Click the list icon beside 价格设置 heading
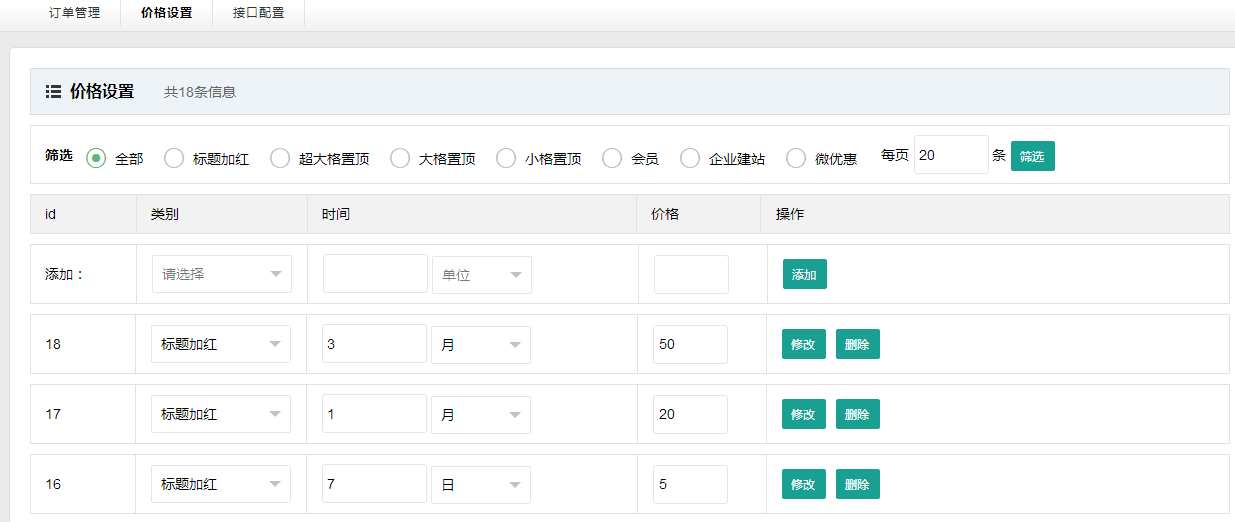This screenshot has height=522, width=1235. coord(54,92)
